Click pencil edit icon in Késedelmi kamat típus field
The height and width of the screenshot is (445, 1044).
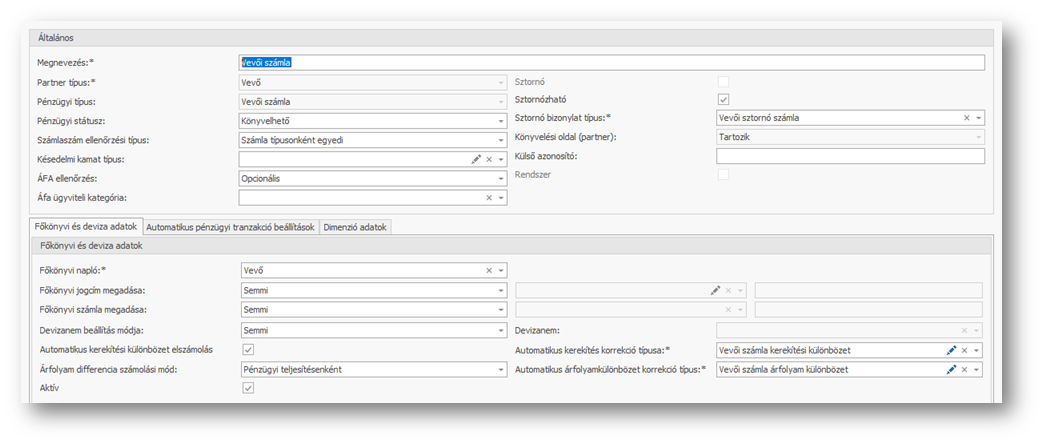[x=476, y=159]
